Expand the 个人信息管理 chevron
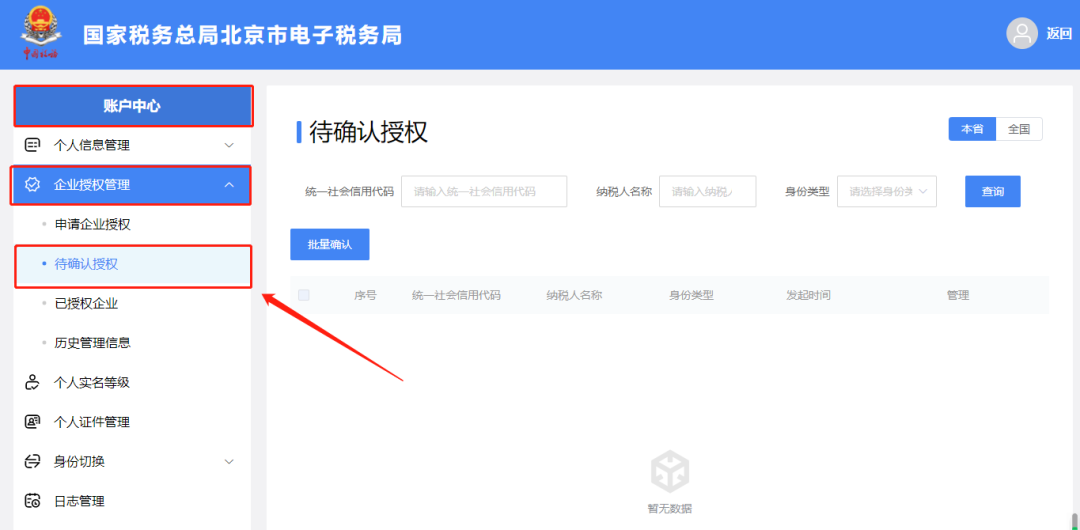 coord(229,145)
